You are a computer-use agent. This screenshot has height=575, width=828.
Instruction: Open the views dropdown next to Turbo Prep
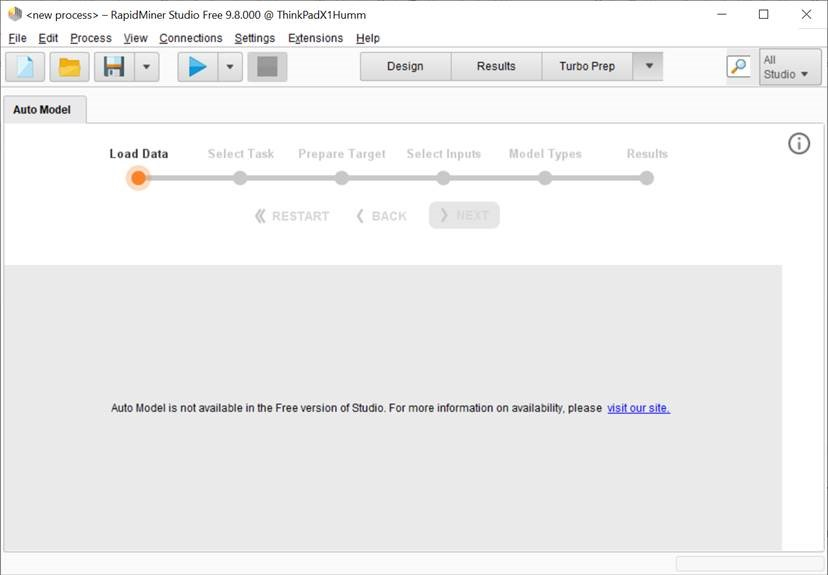[x=648, y=66]
